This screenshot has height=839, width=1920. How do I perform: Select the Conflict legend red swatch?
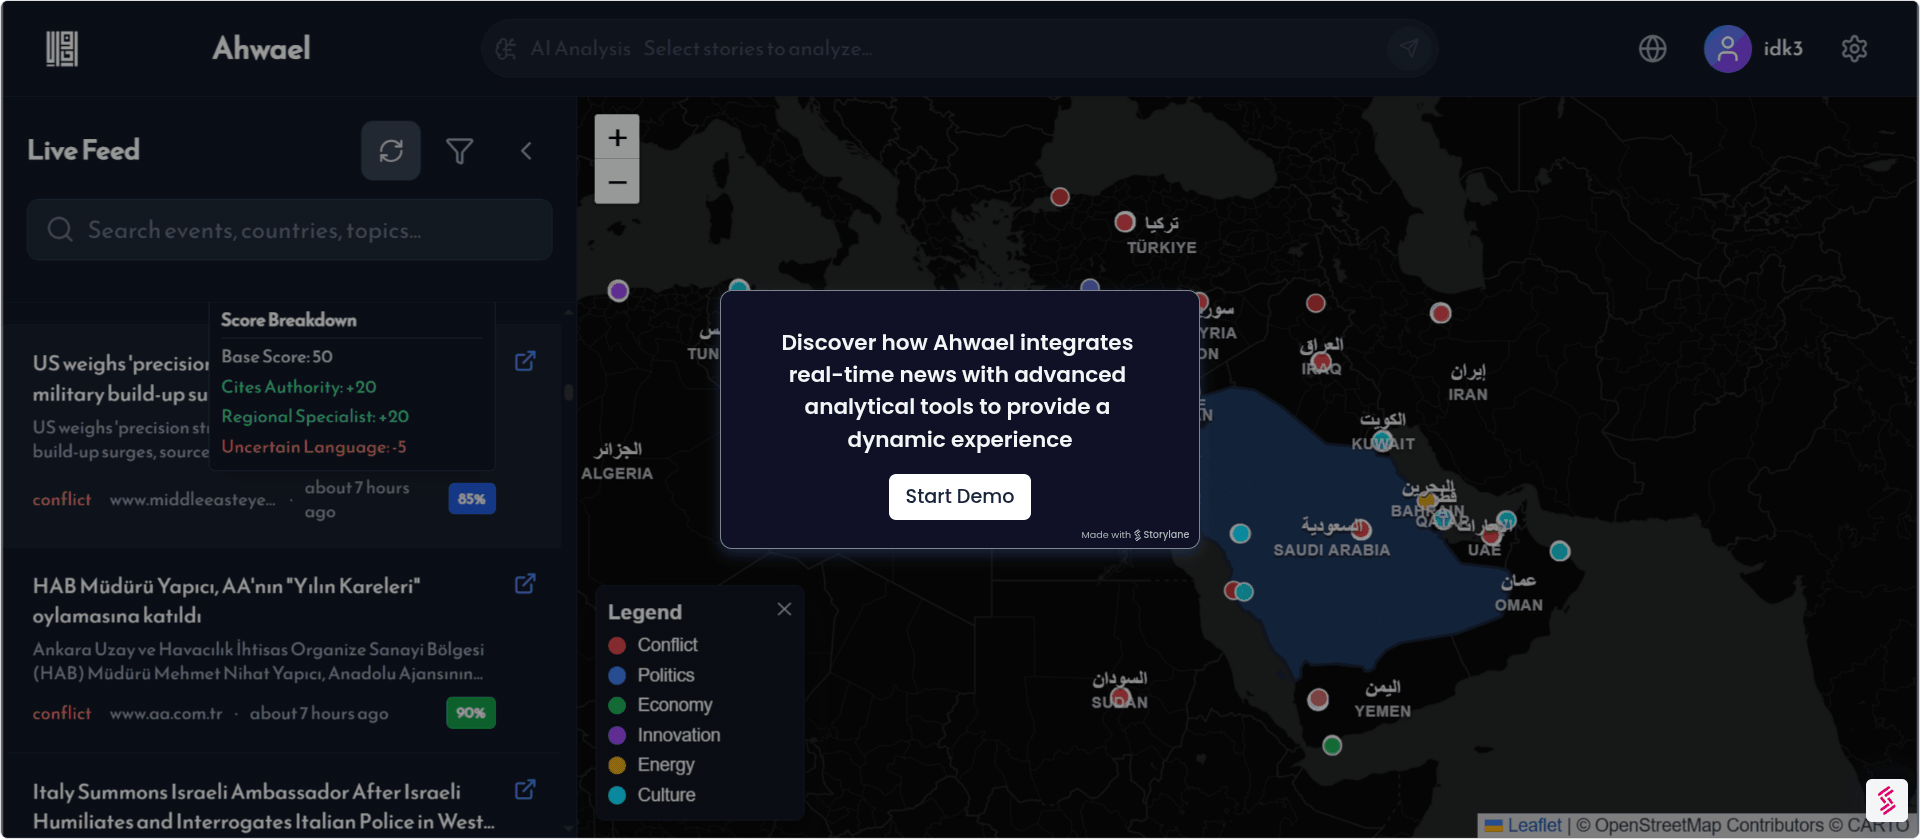617,646
